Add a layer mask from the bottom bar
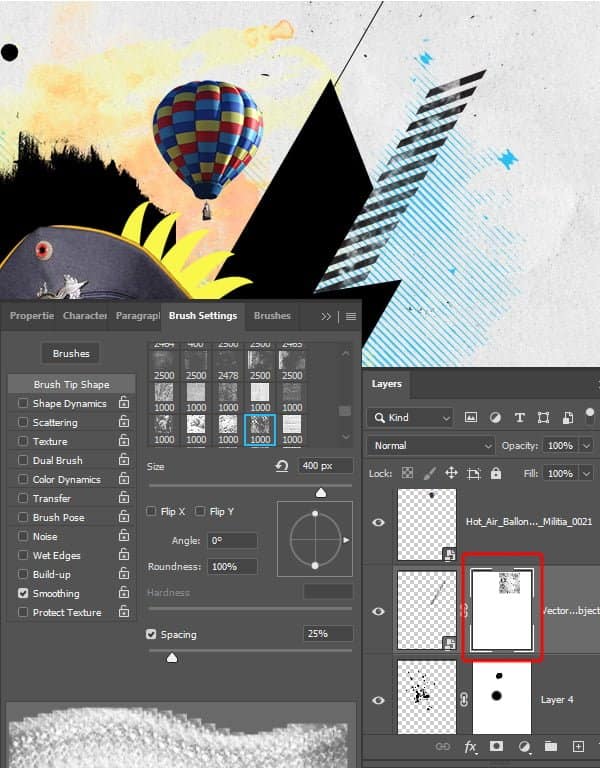This screenshot has height=768, width=600. point(497,746)
